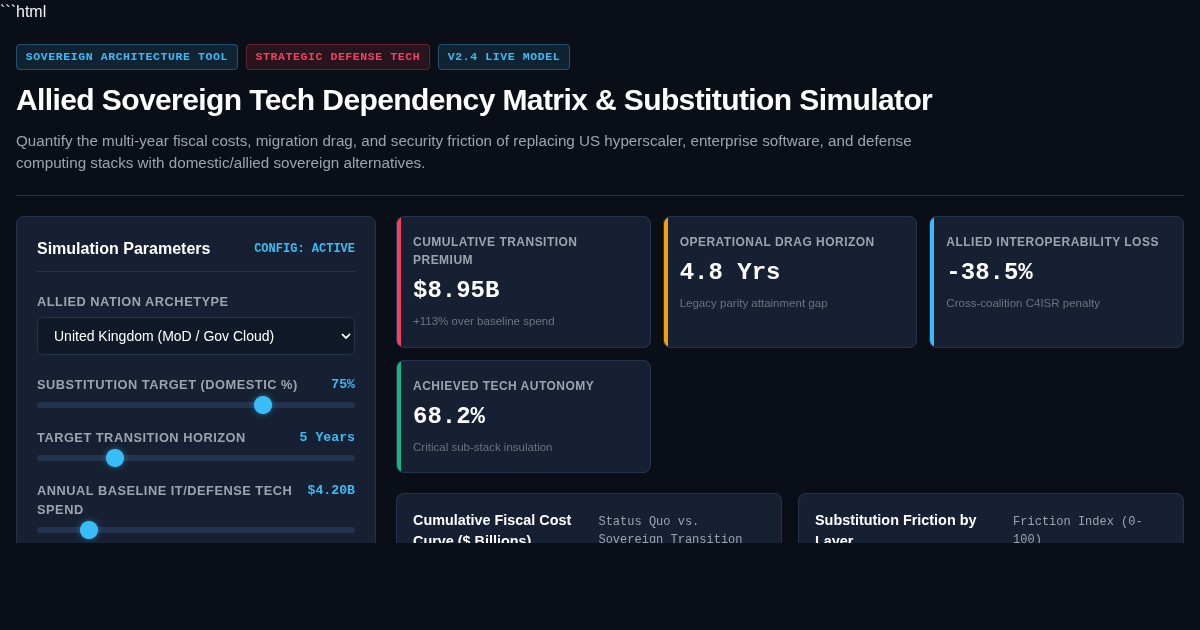Select the Cumulative Transition Premium card
This screenshot has height=630, width=1200.
coord(524,282)
